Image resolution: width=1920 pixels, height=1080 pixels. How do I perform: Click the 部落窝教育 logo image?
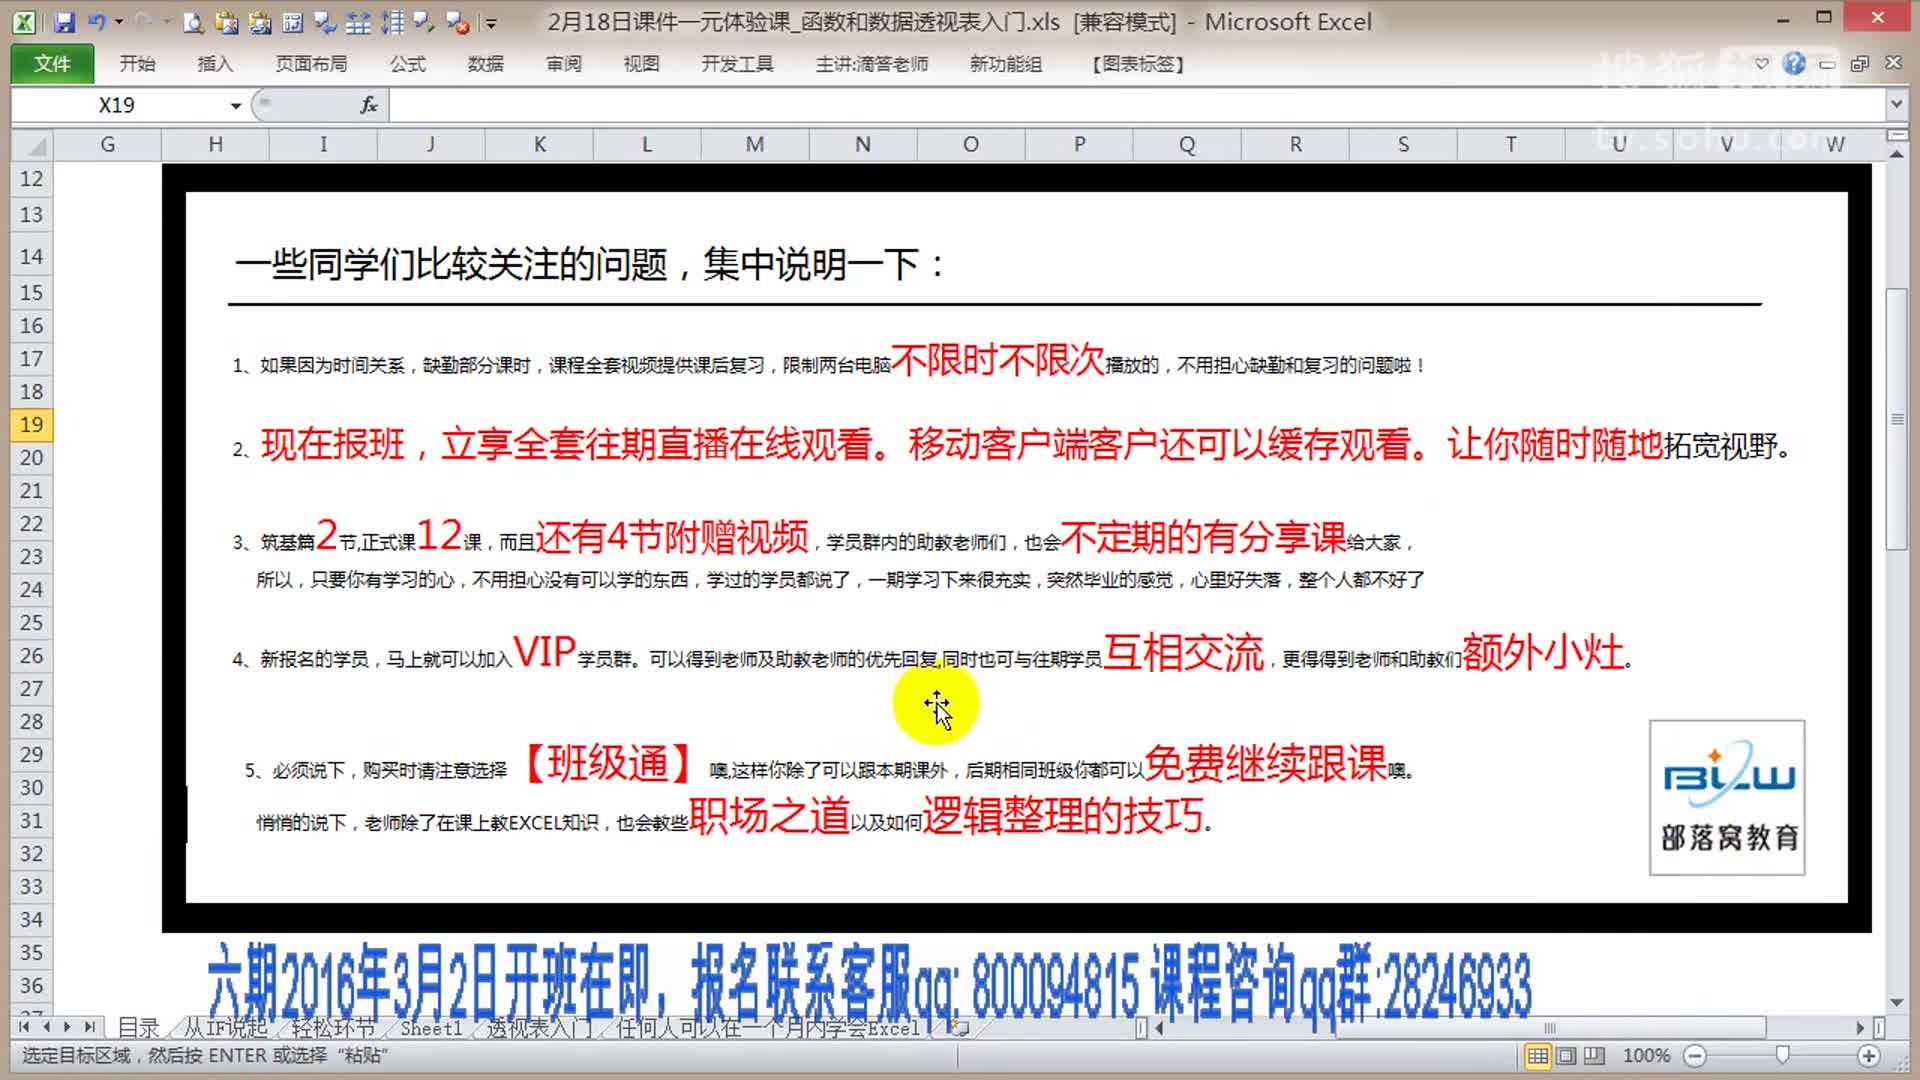[1727, 797]
